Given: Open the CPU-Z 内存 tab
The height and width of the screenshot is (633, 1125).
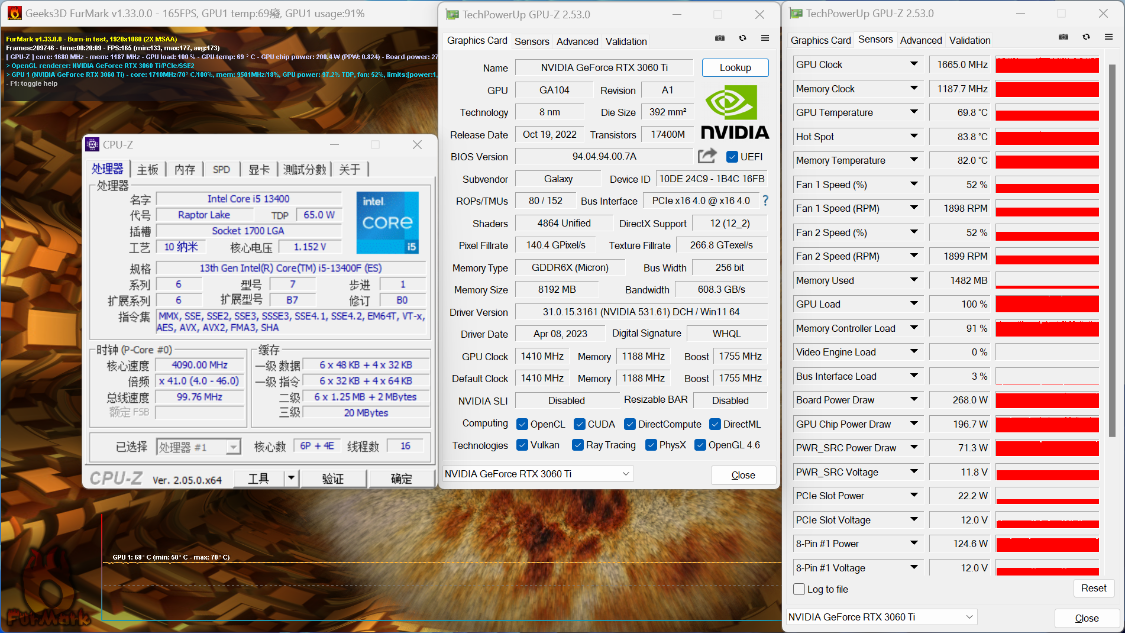Looking at the screenshot, I should (x=184, y=169).
